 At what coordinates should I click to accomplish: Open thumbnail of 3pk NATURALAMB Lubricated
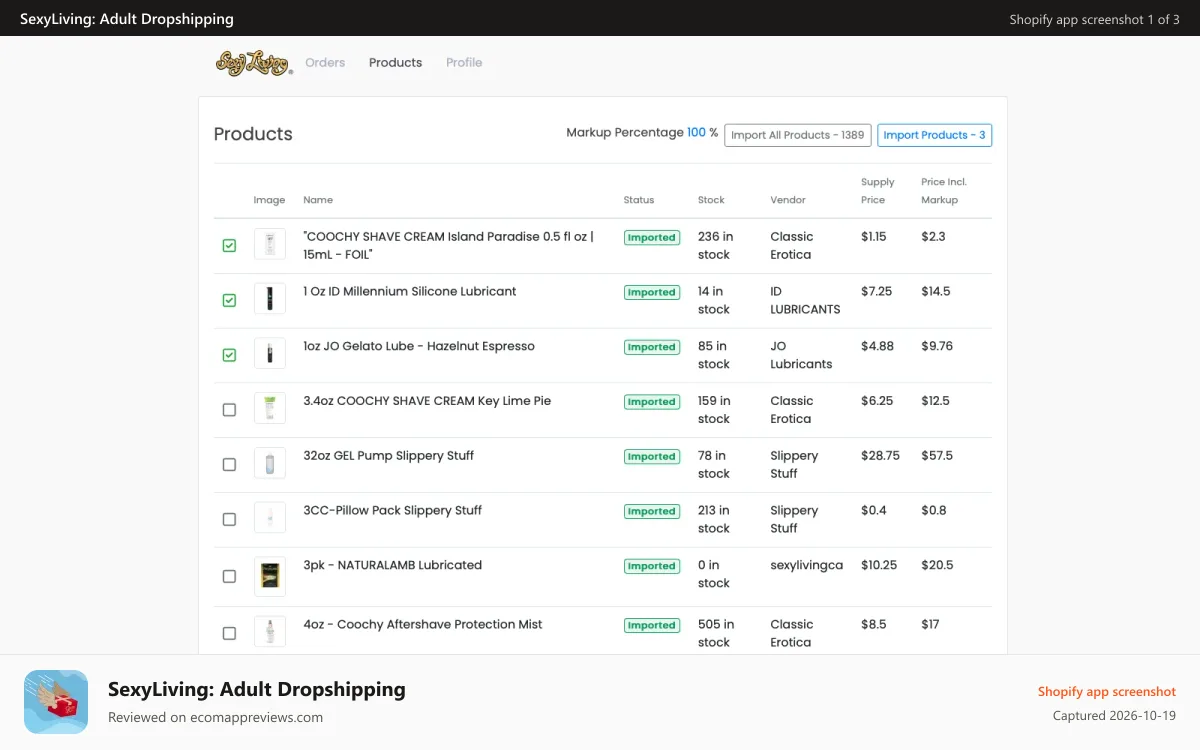tap(270, 576)
